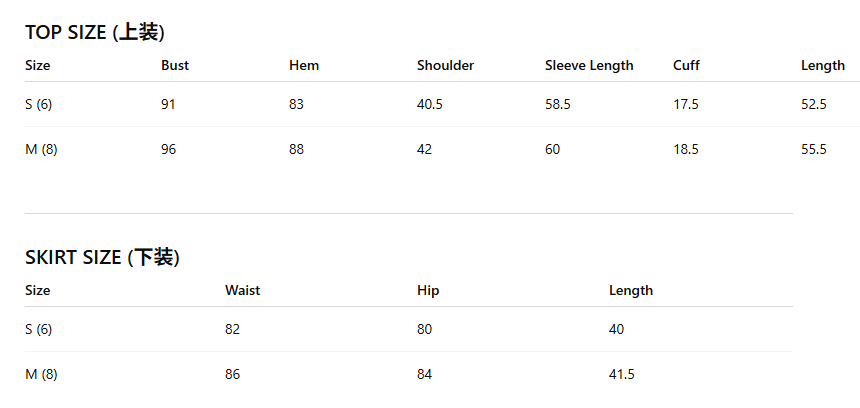Screen dimensions: 860x408
Task: Click the Sleeve Length column header
Action: (589, 65)
